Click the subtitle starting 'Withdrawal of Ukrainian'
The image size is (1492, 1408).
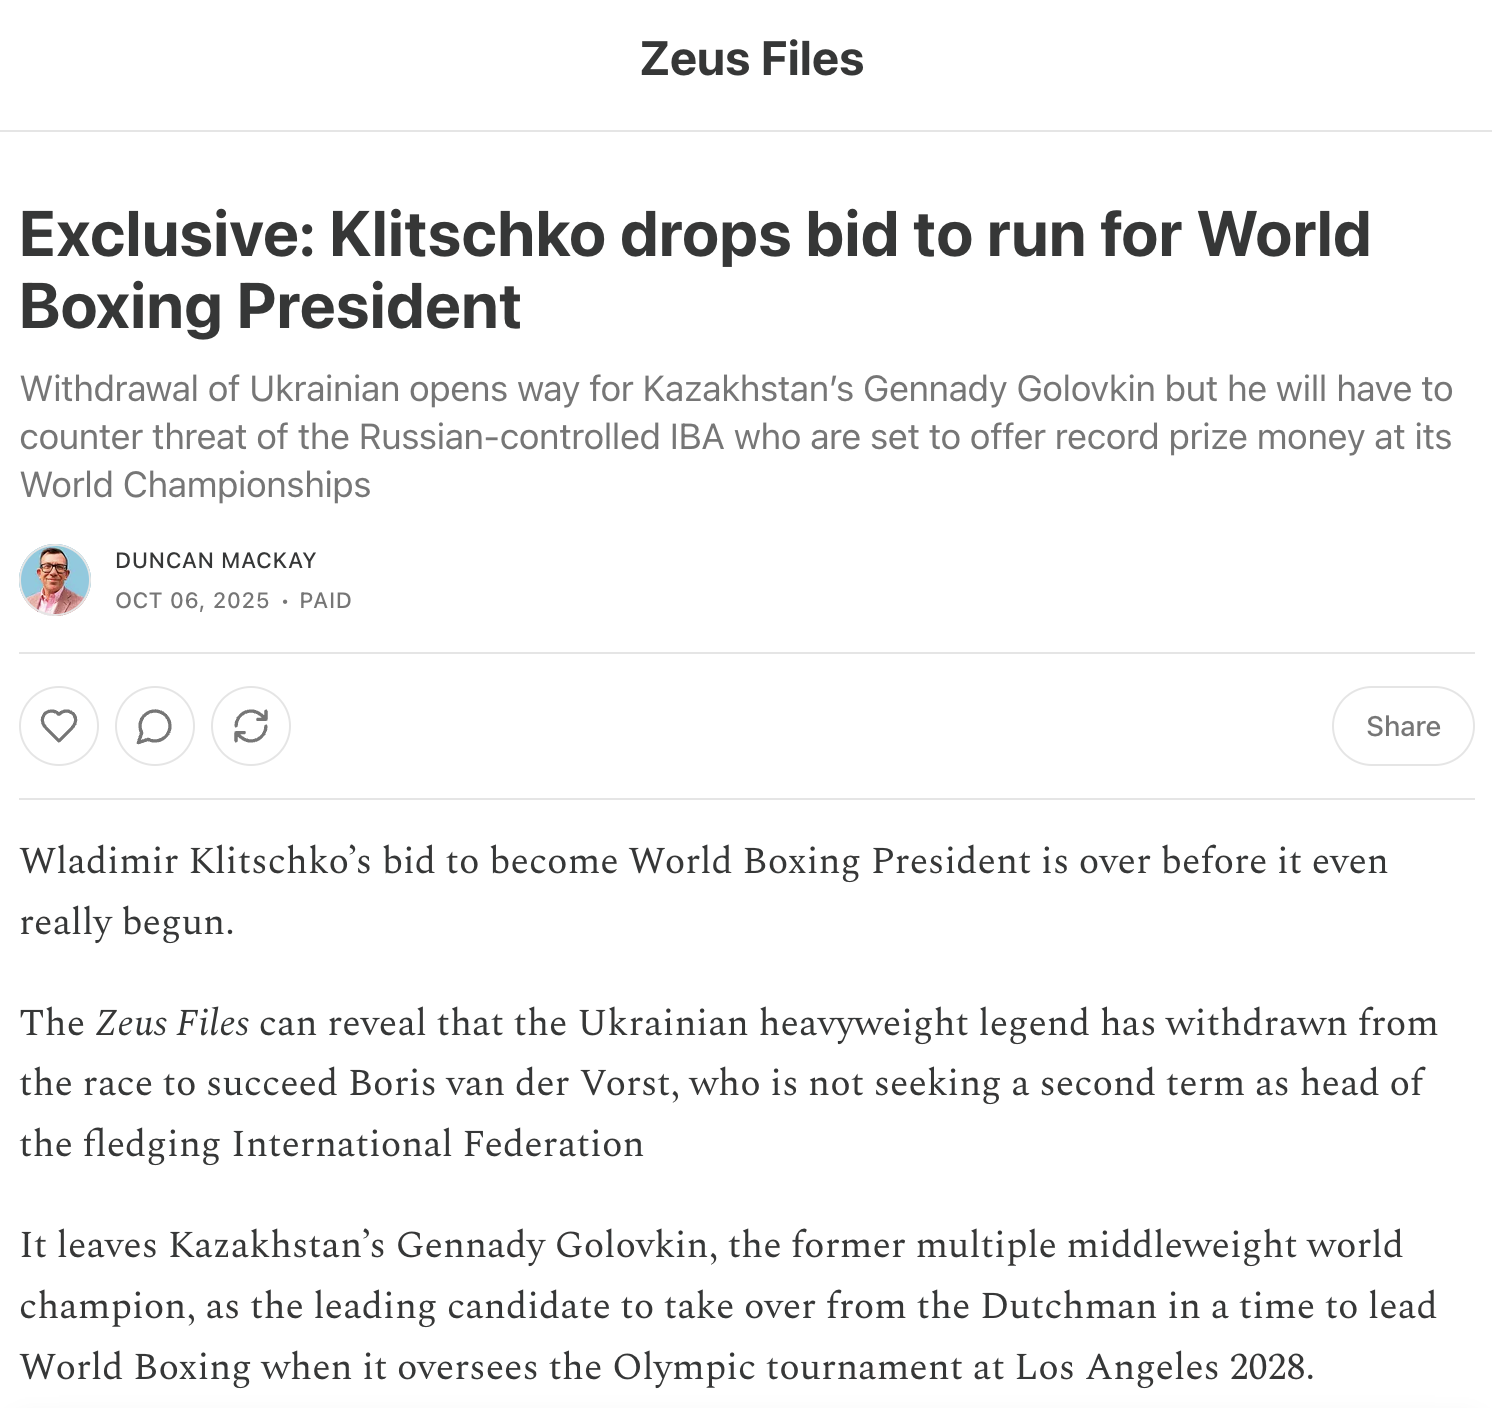click(x=734, y=436)
